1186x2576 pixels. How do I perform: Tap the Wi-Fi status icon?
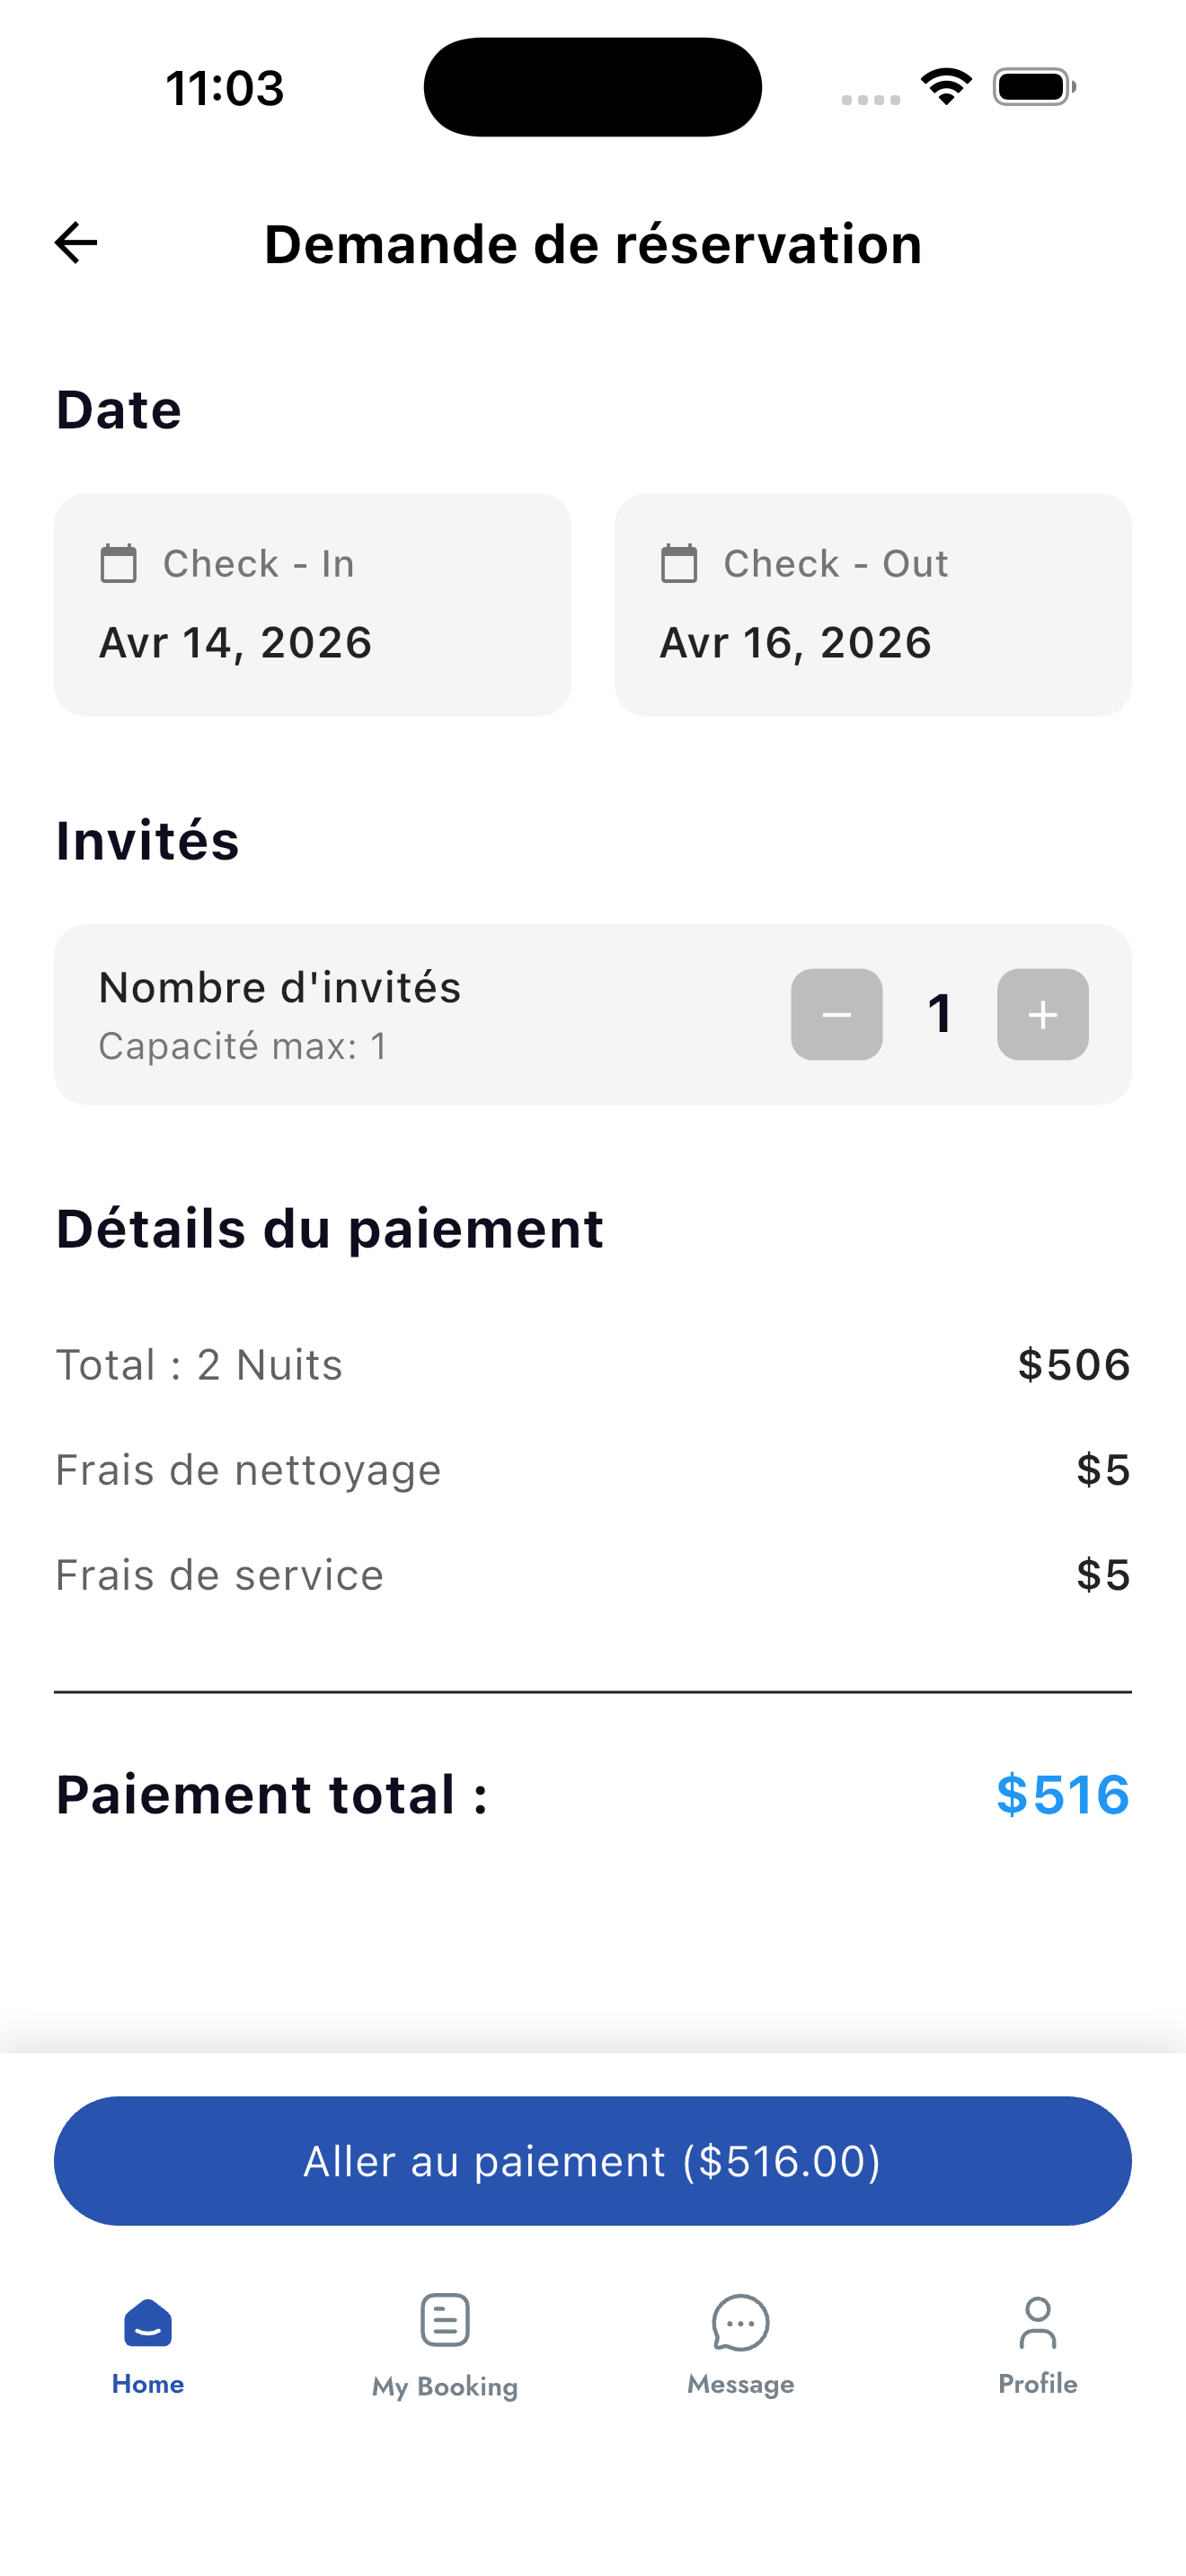[x=946, y=87]
